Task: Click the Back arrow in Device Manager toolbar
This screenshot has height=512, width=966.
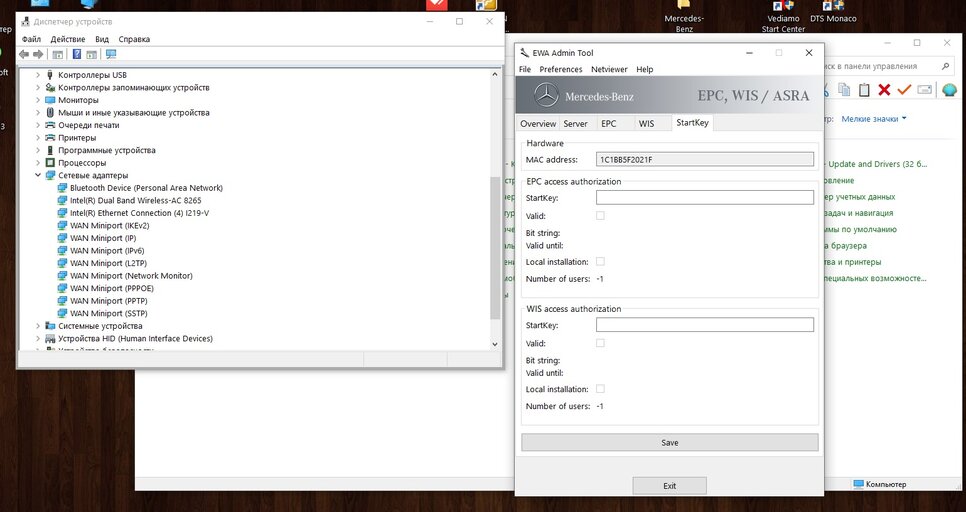Action: click(x=24, y=54)
